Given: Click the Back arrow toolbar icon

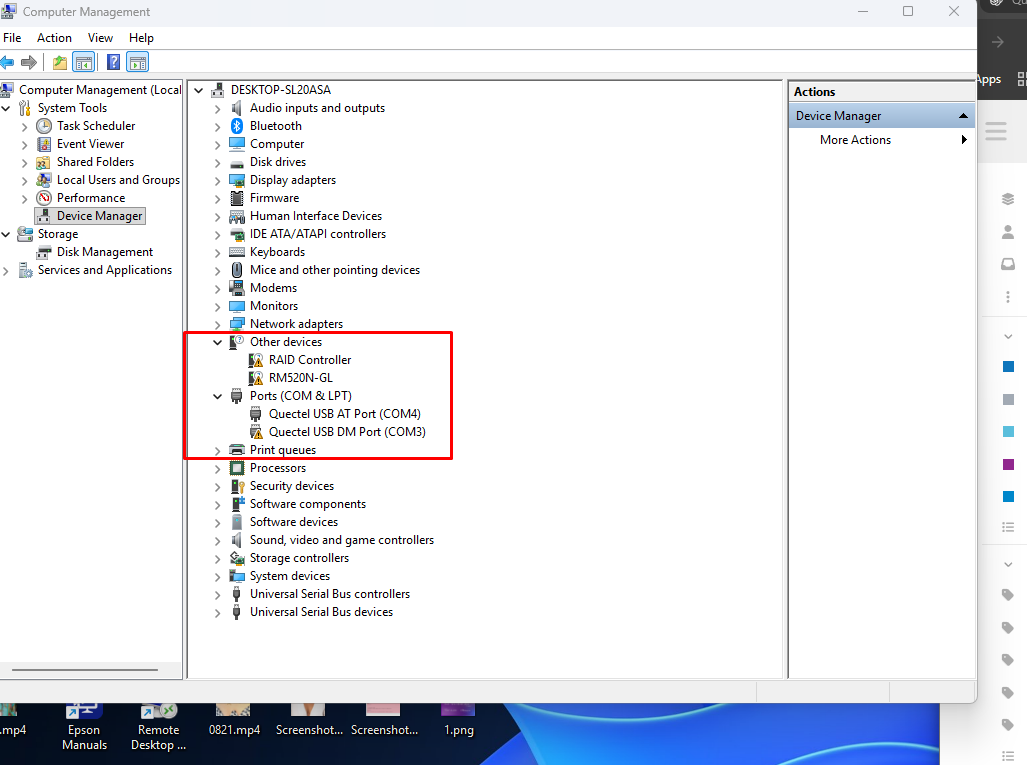Looking at the screenshot, I should click(x=8, y=63).
